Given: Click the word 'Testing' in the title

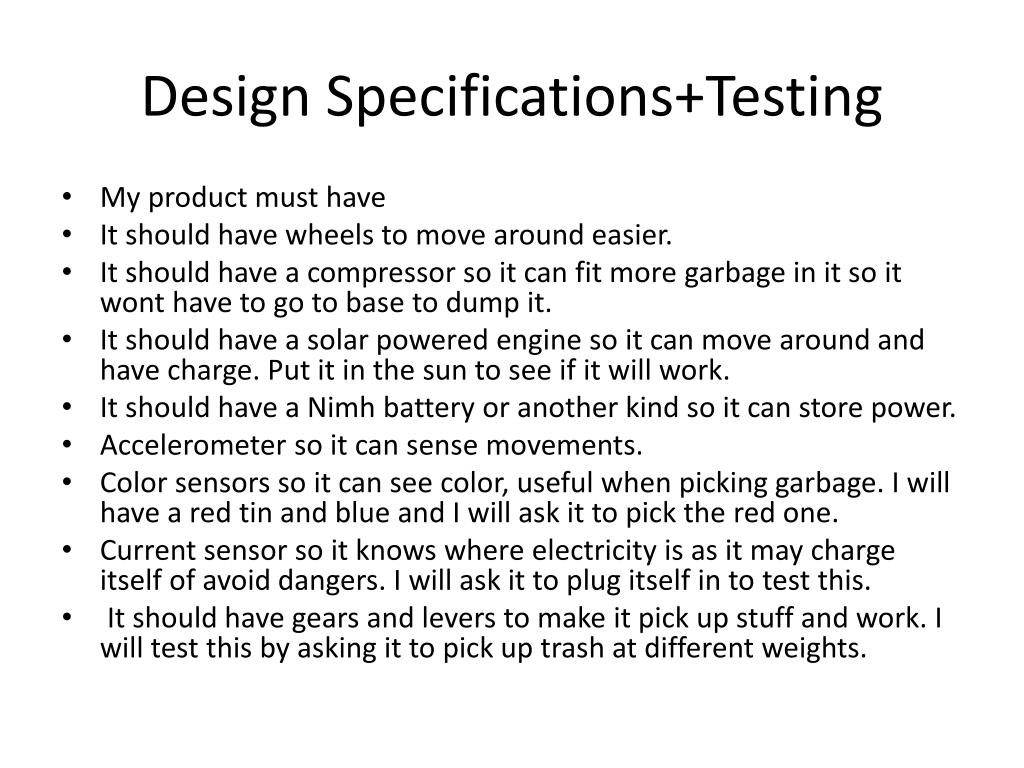Looking at the screenshot, I should point(793,98).
